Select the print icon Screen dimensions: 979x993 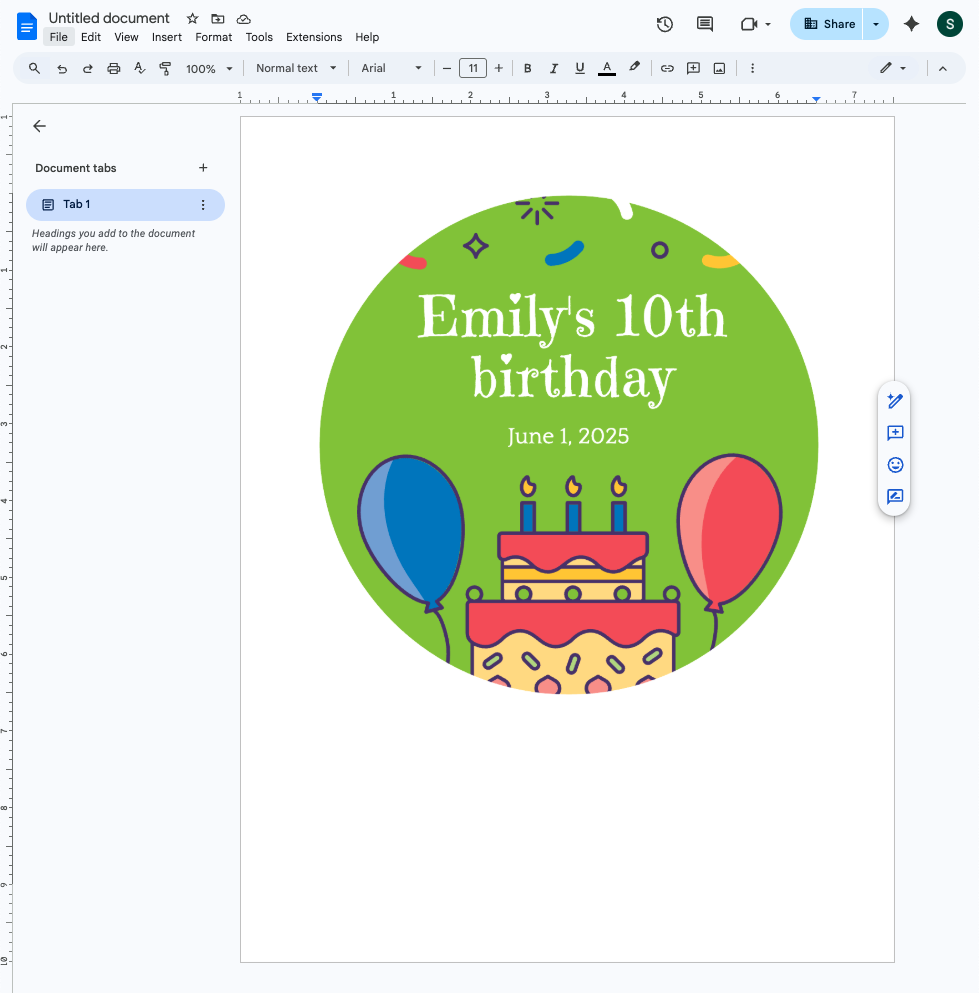pos(113,68)
